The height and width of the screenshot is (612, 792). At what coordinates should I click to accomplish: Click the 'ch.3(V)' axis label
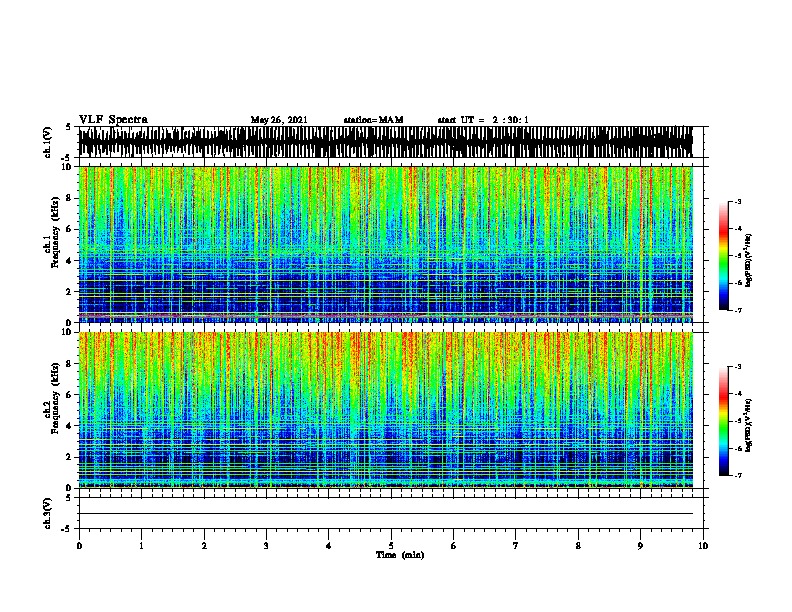[x=48, y=513]
